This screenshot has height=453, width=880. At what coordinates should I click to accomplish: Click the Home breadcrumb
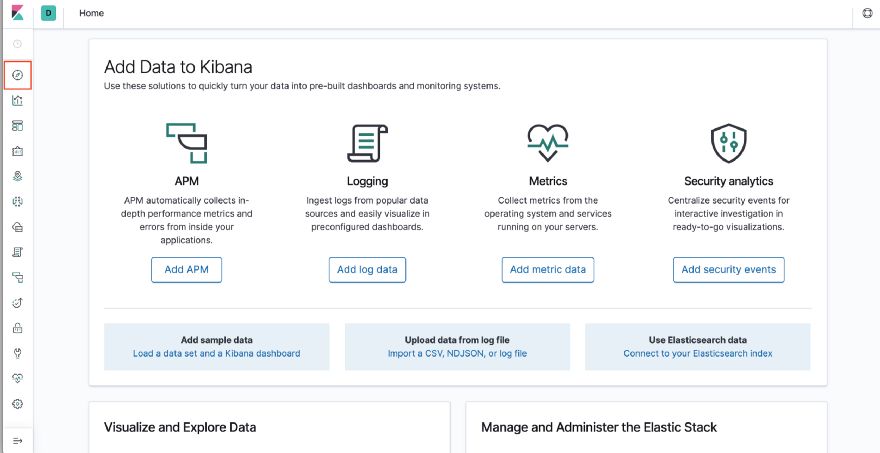(x=91, y=14)
